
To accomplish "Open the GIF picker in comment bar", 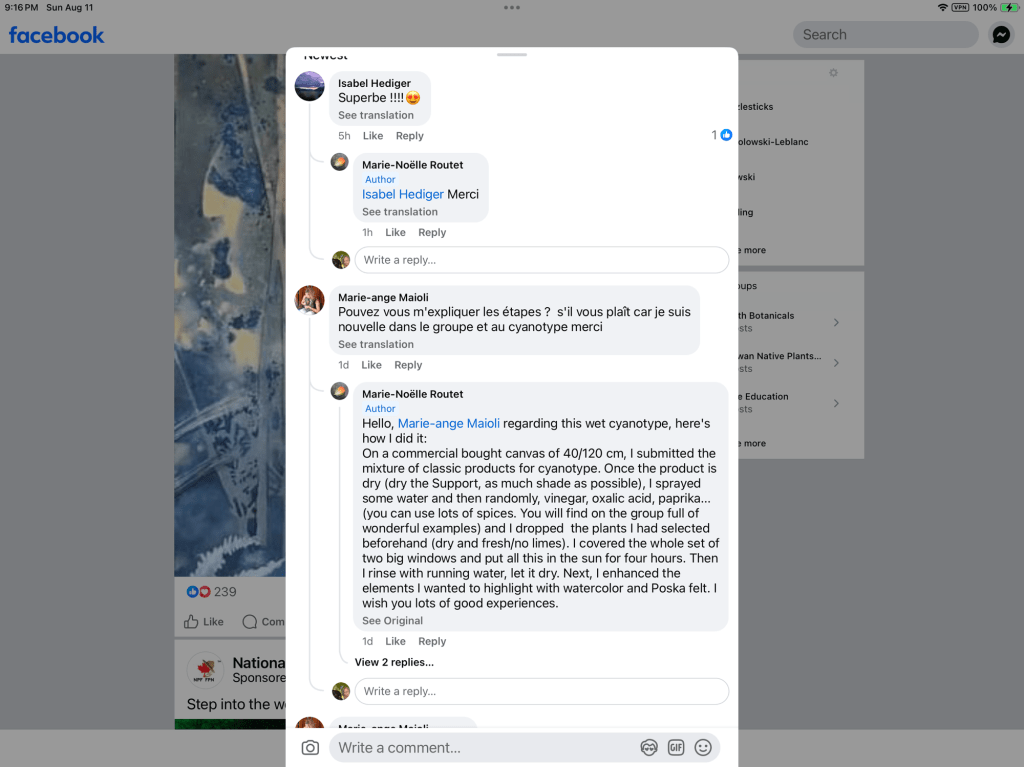I will tap(676, 747).
